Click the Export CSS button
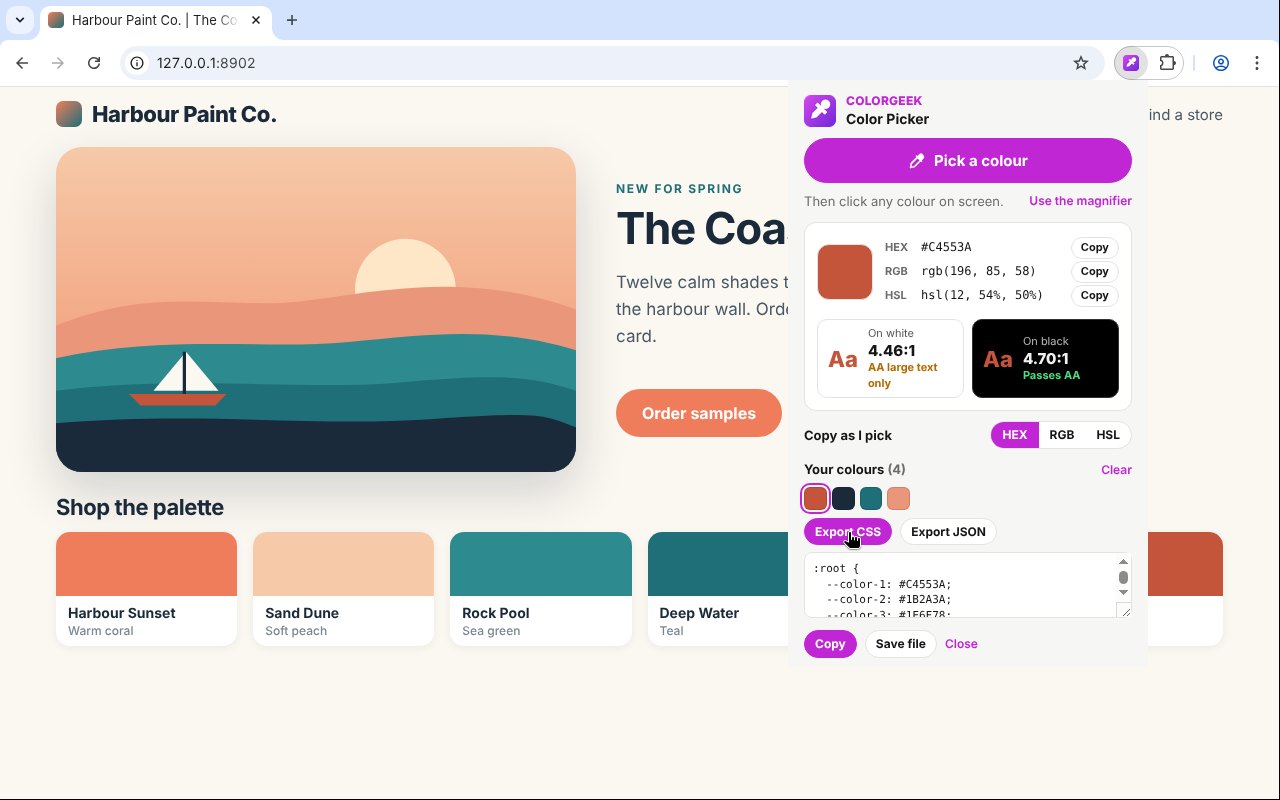1280x800 pixels. [x=848, y=532]
